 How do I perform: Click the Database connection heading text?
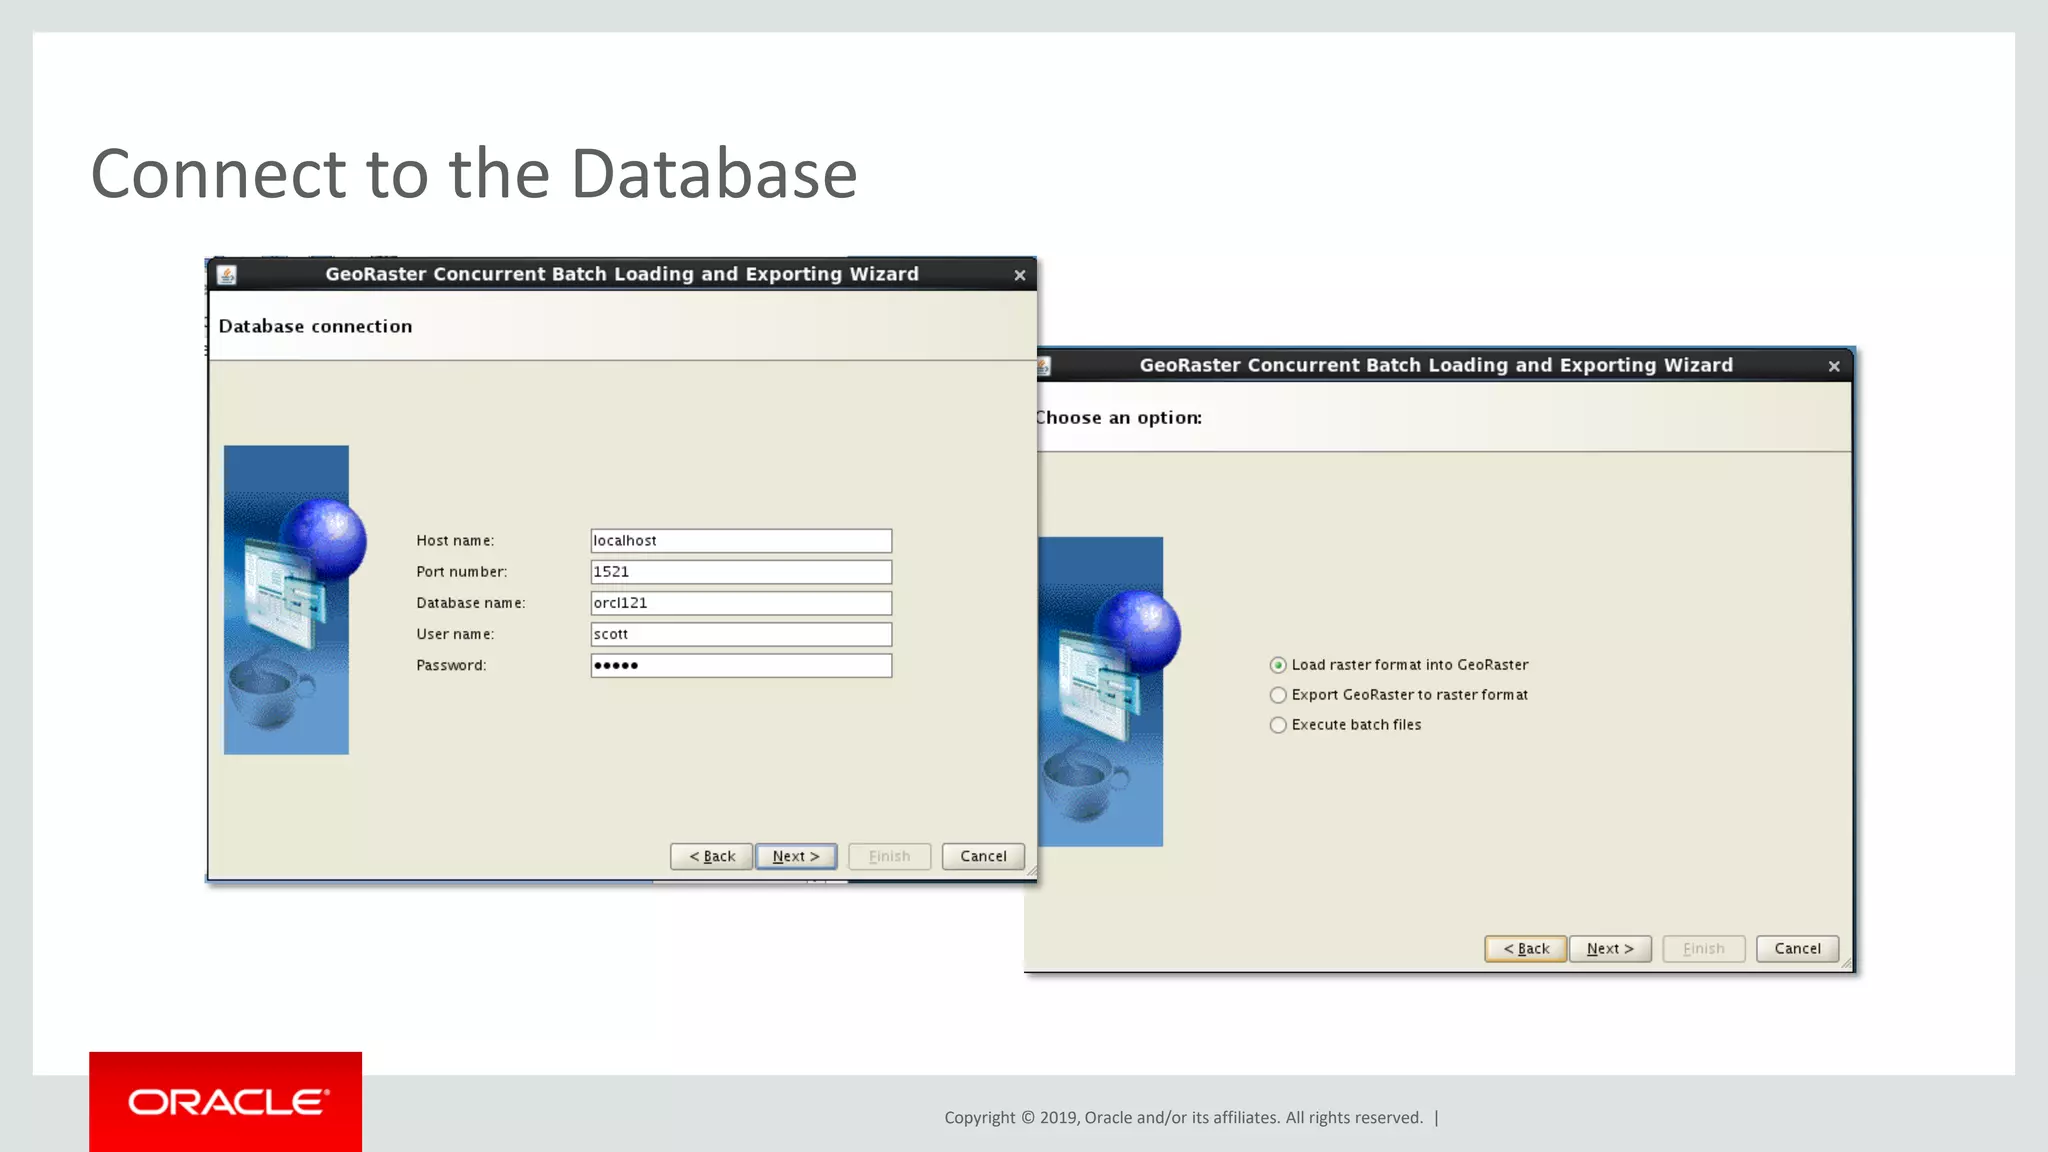tap(315, 326)
